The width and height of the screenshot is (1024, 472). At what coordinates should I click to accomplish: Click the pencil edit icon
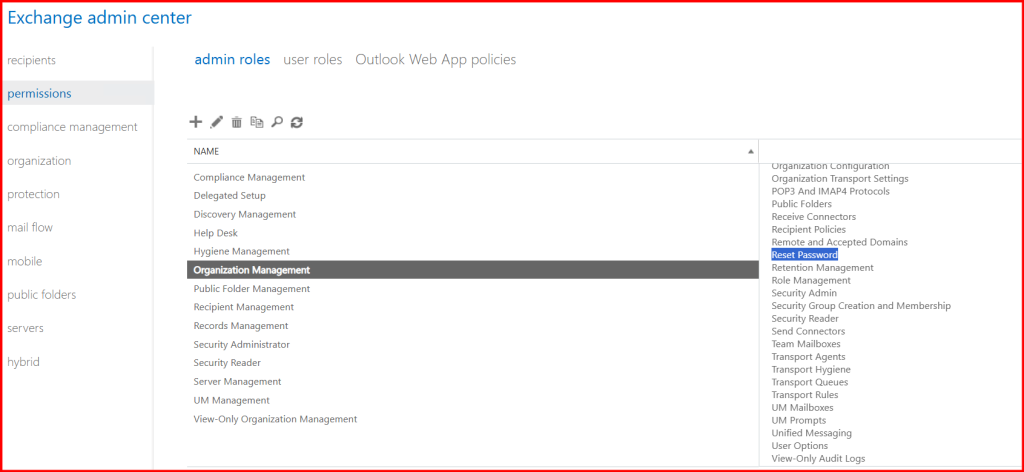click(216, 122)
